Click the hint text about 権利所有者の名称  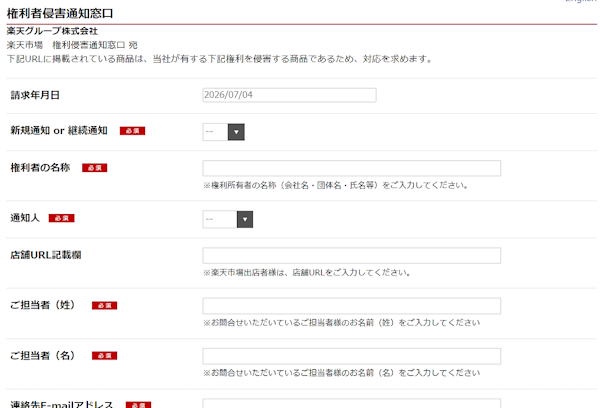click(x=336, y=185)
